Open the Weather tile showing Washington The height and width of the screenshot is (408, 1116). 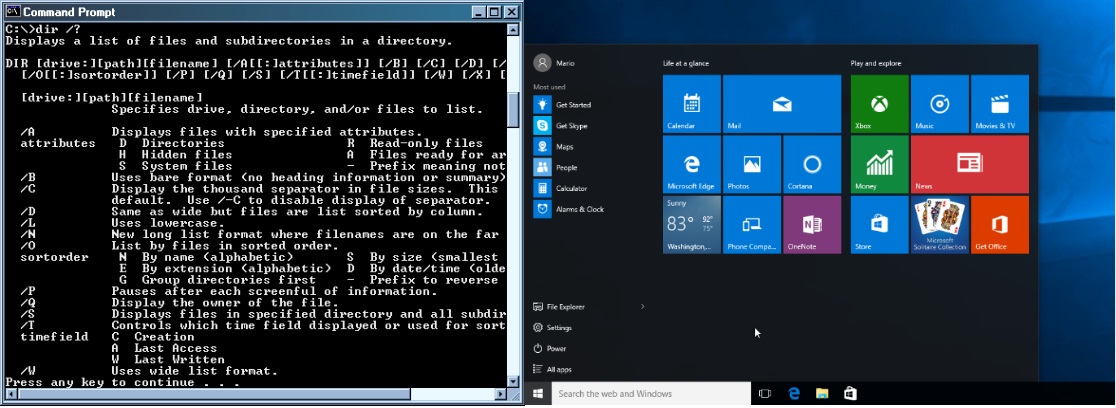click(691, 225)
